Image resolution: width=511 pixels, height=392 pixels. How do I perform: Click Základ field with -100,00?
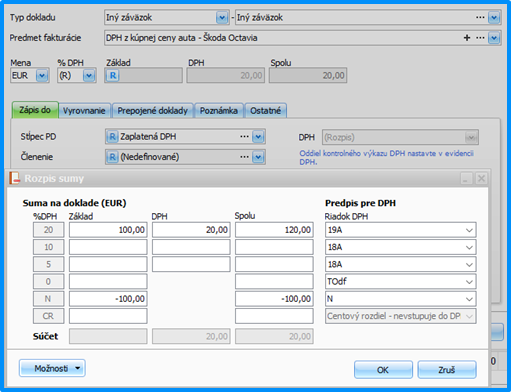(108, 299)
